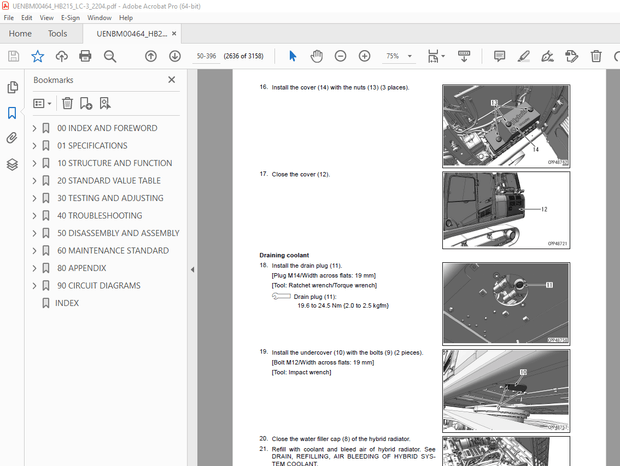Viewport: 620px width, 466px height.
Task: Open the File menu
Action: coord(9,18)
